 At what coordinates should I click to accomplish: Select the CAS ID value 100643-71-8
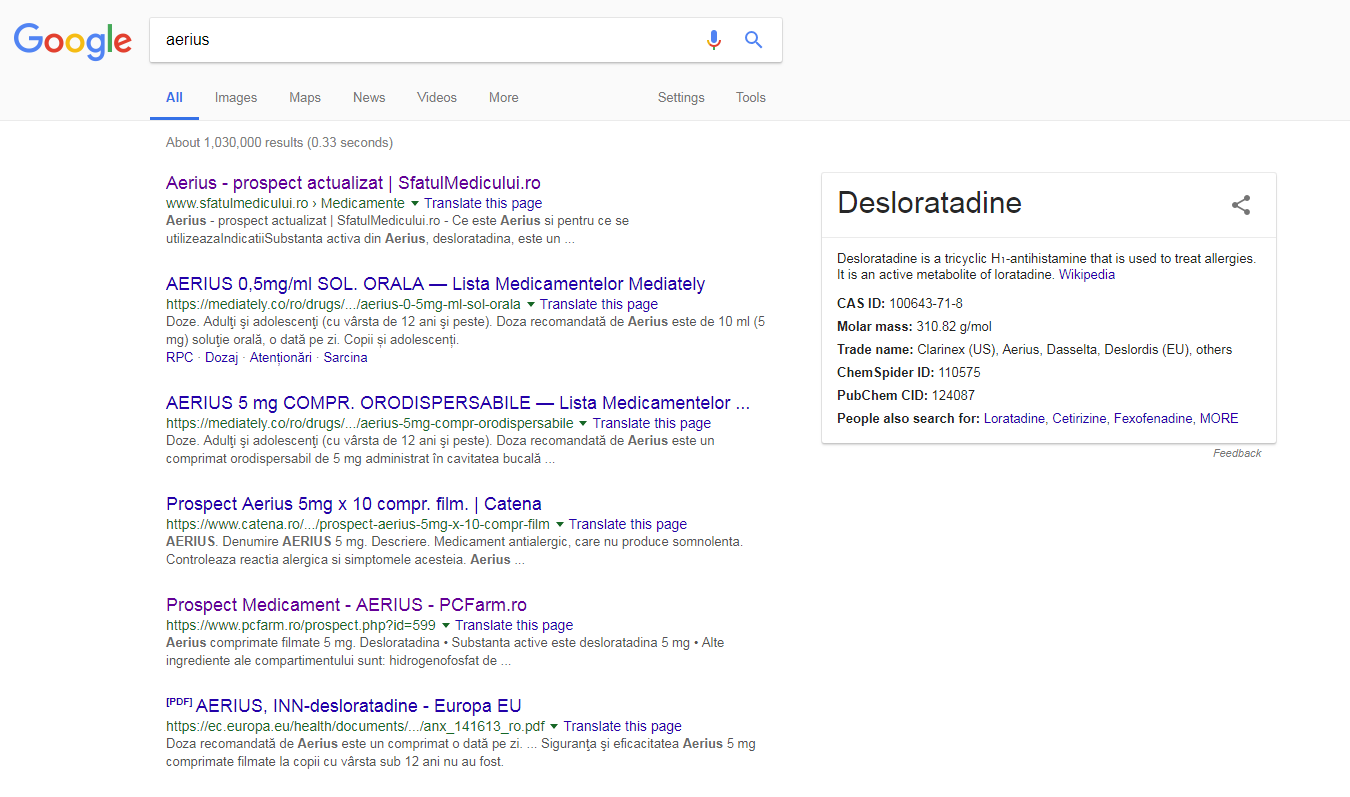(926, 303)
